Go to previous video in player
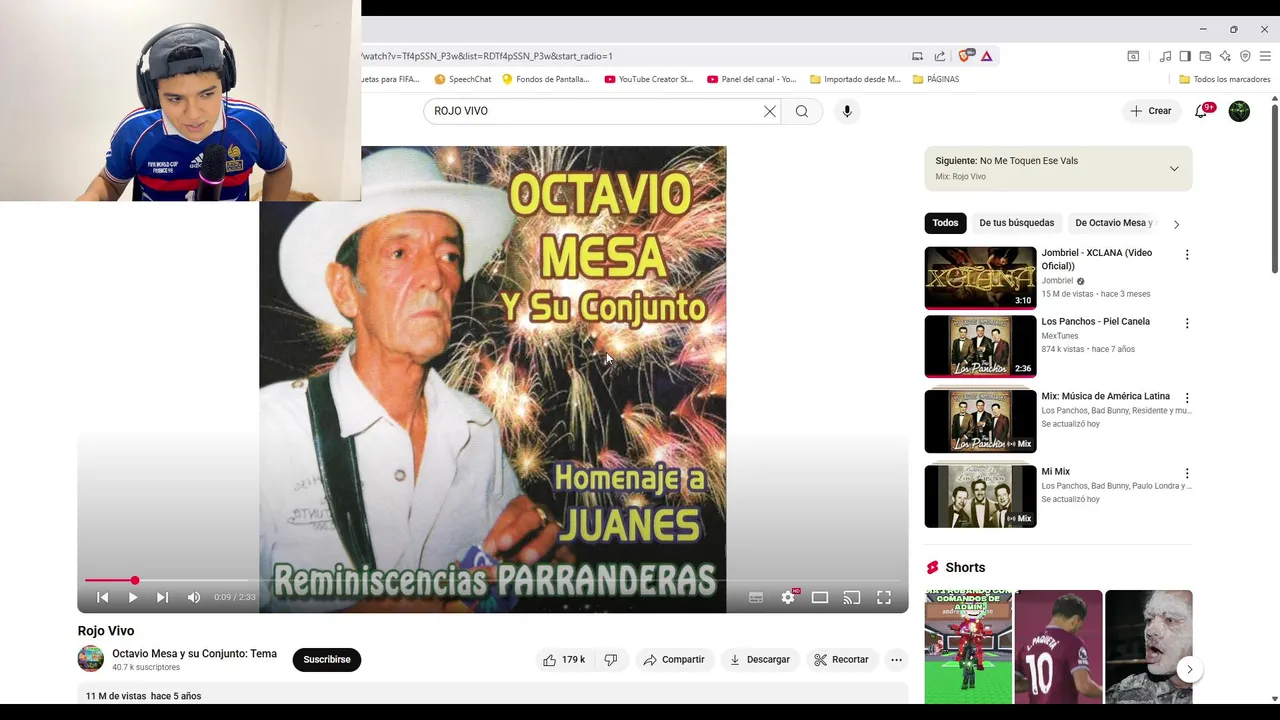 click(x=102, y=597)
